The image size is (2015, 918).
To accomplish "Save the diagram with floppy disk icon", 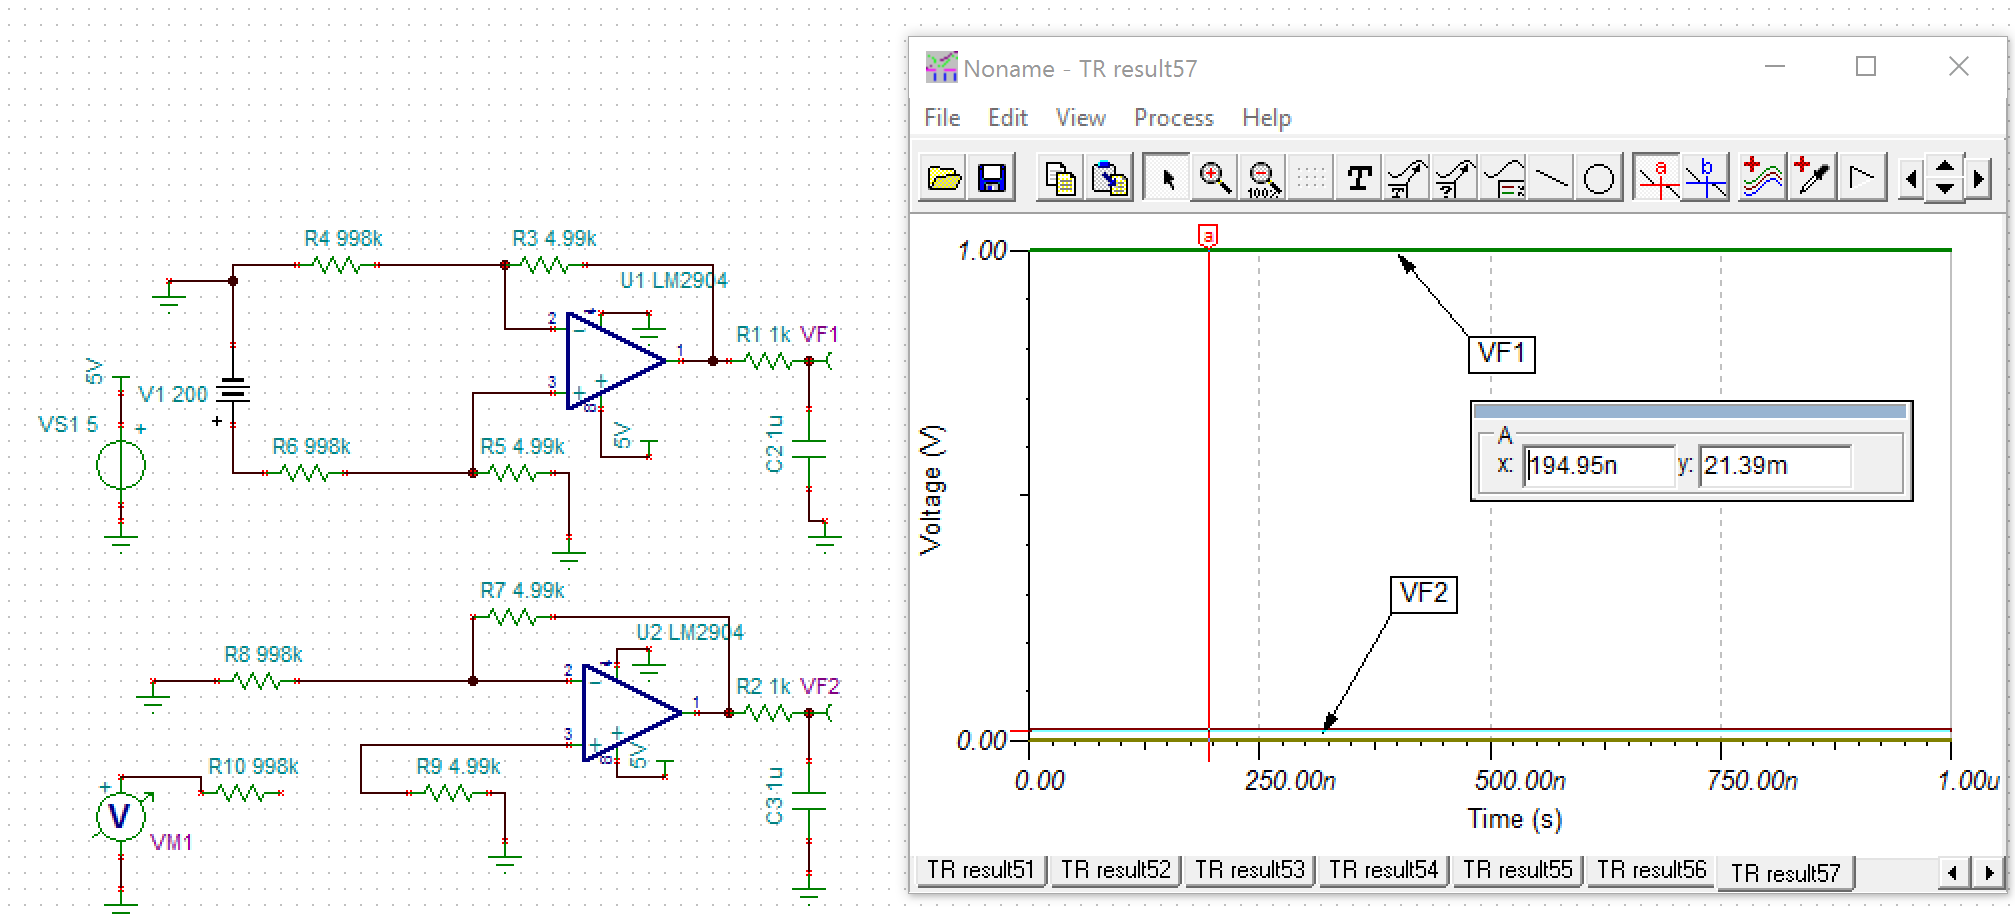I will coord(991,178).
